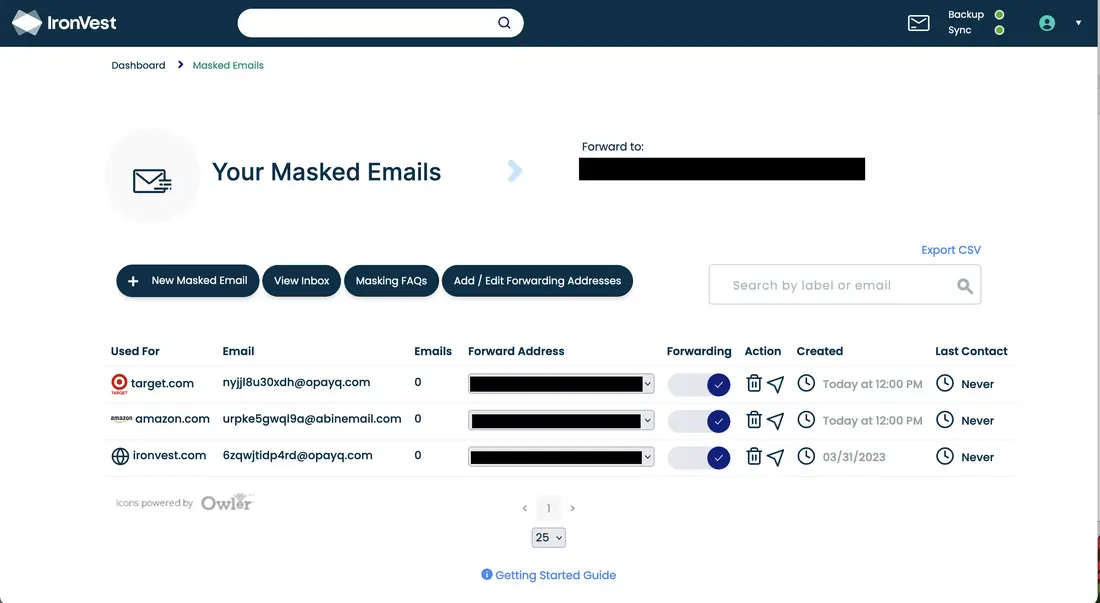Toggle forwarding for amazon.com email

(699, 421)
